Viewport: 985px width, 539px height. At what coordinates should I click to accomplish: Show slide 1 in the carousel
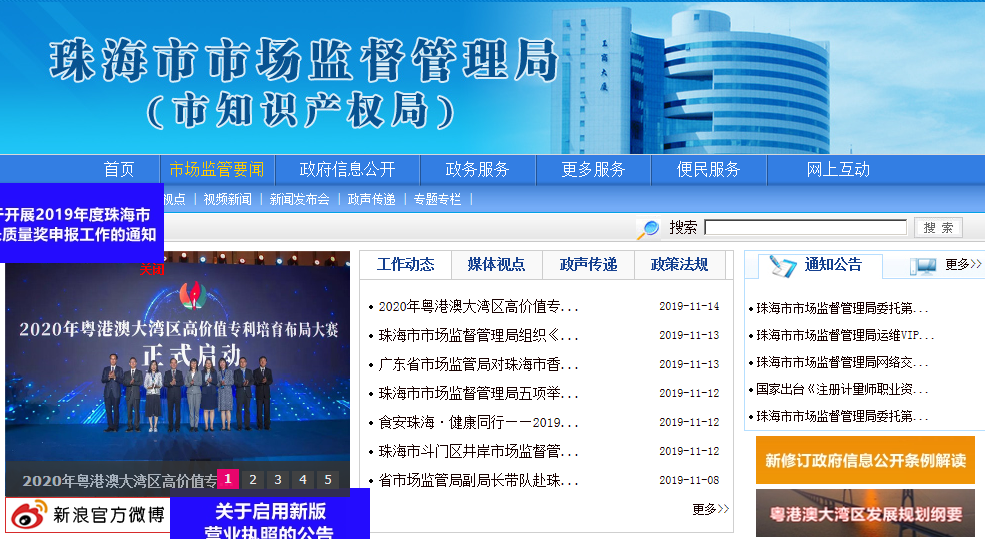[228, 479]
